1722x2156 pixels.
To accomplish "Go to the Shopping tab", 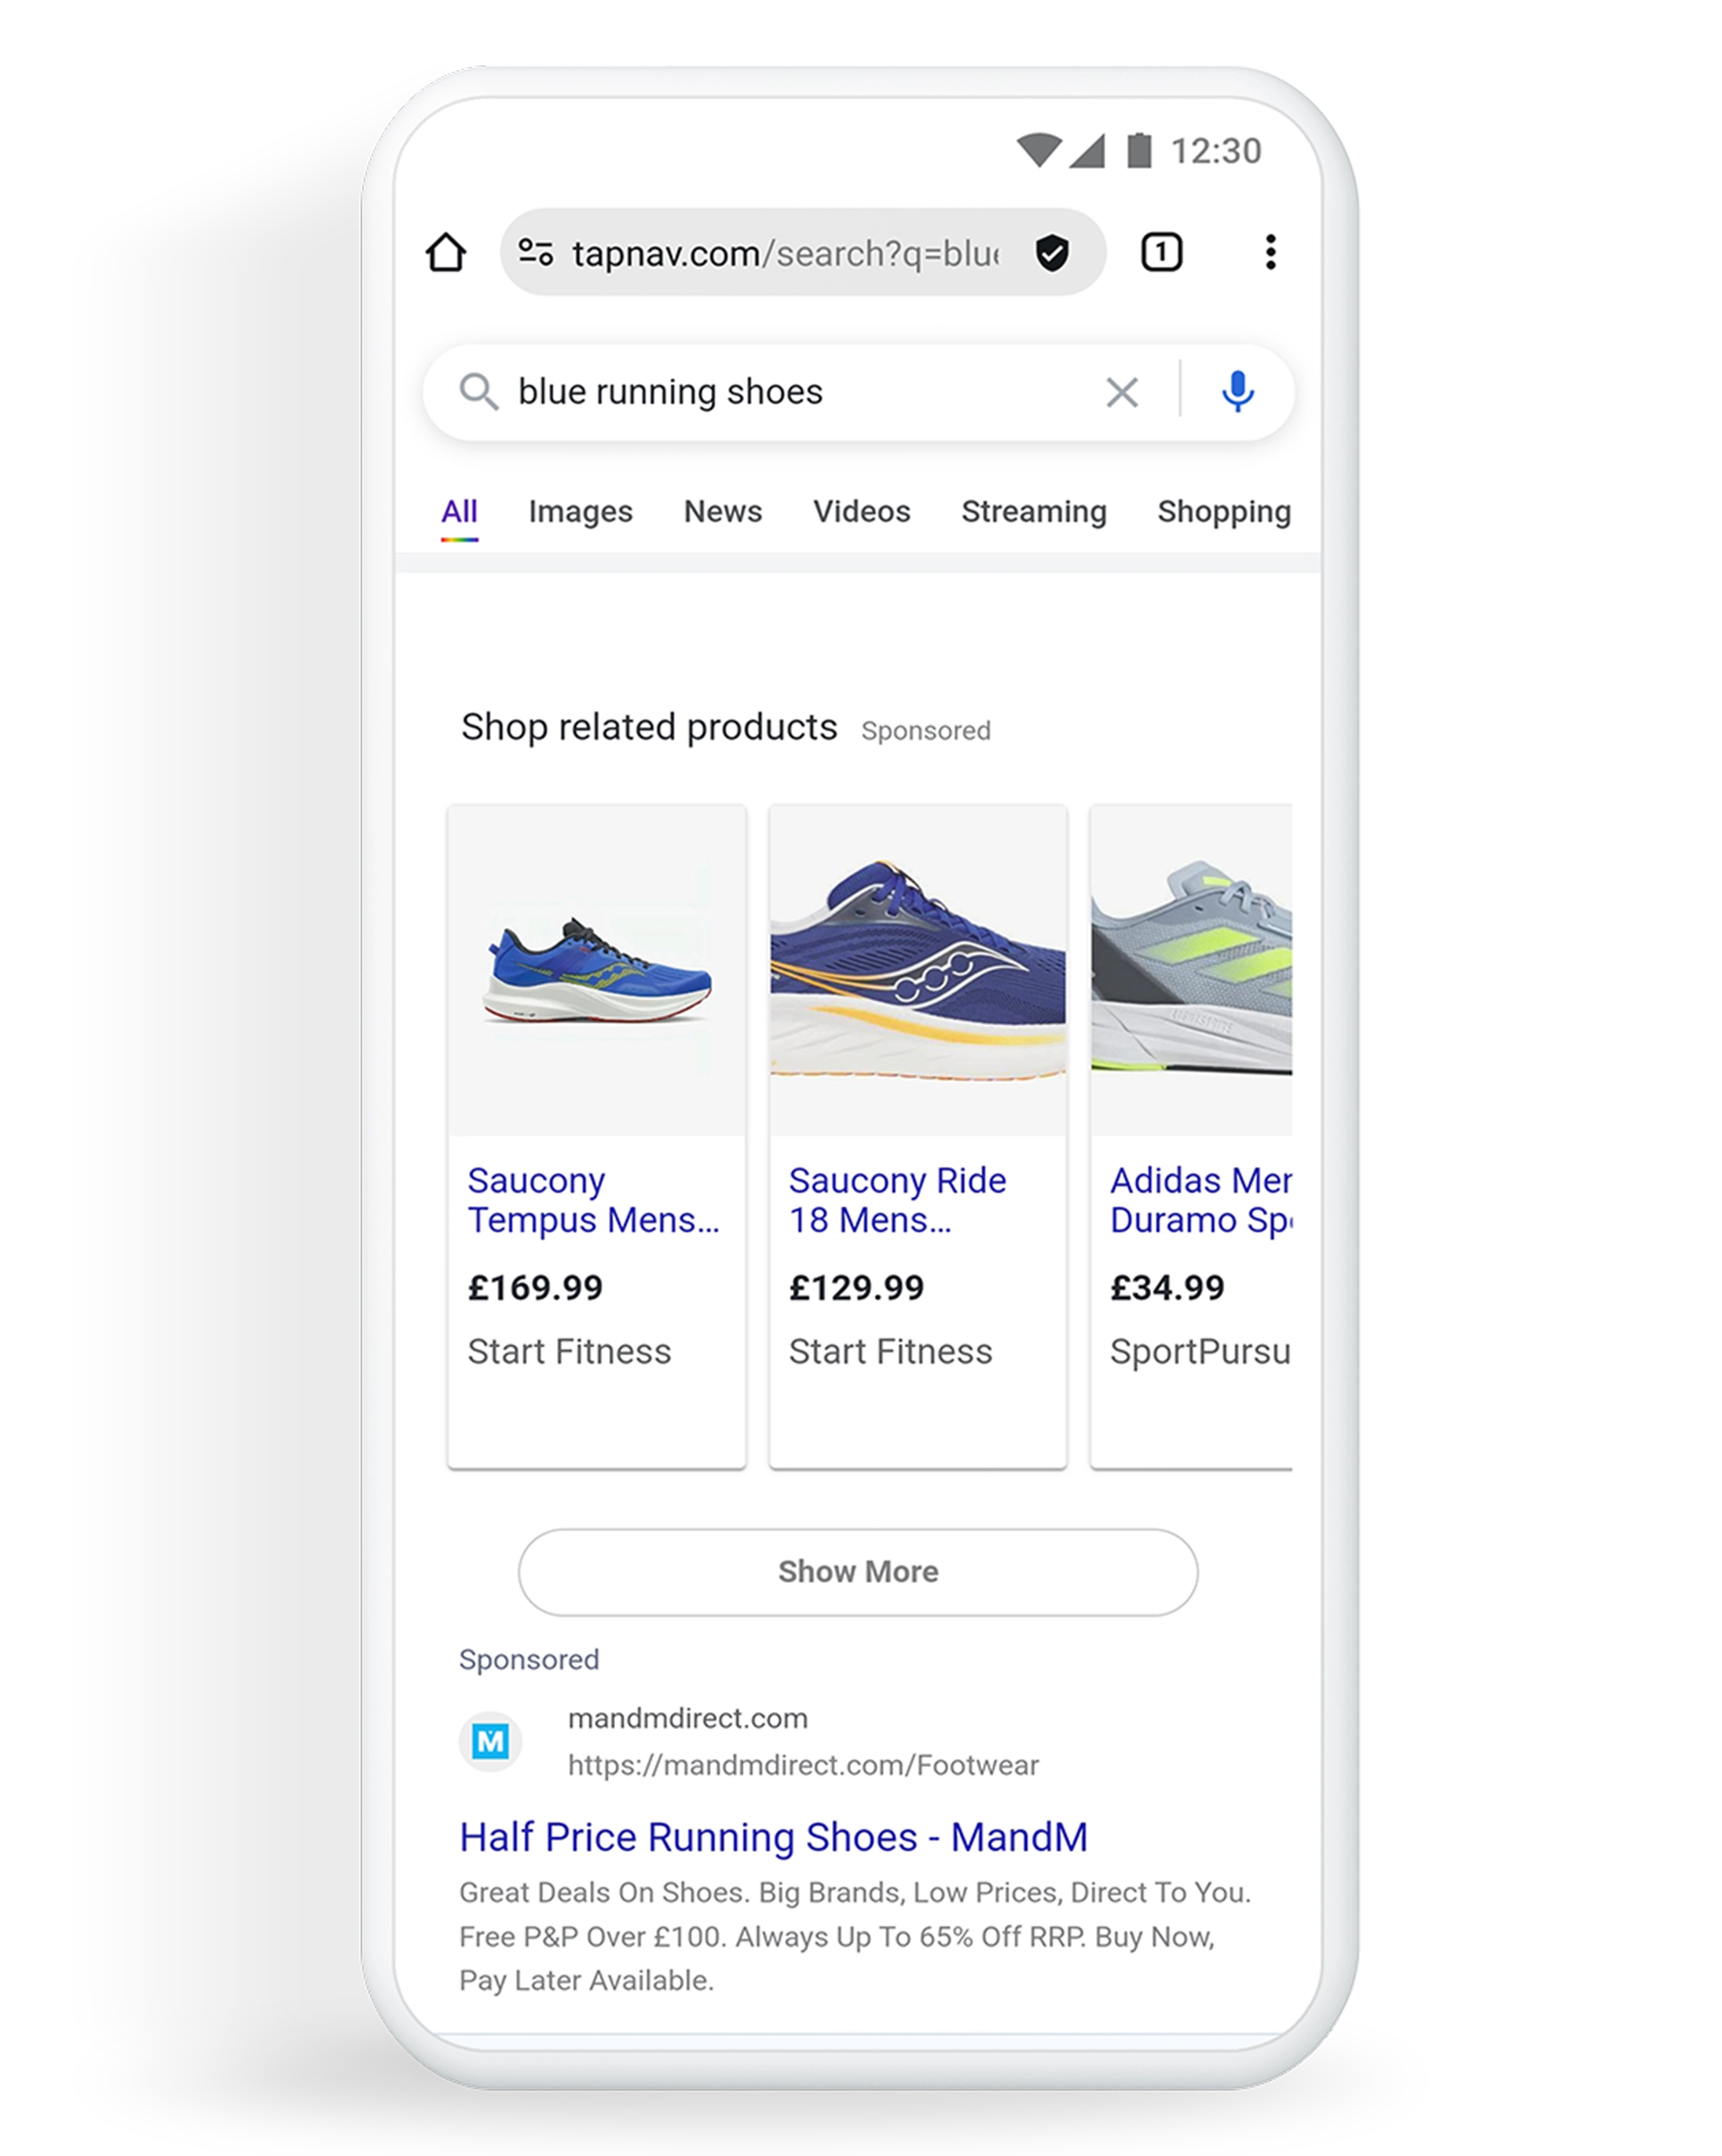I will pos(1224,511).
